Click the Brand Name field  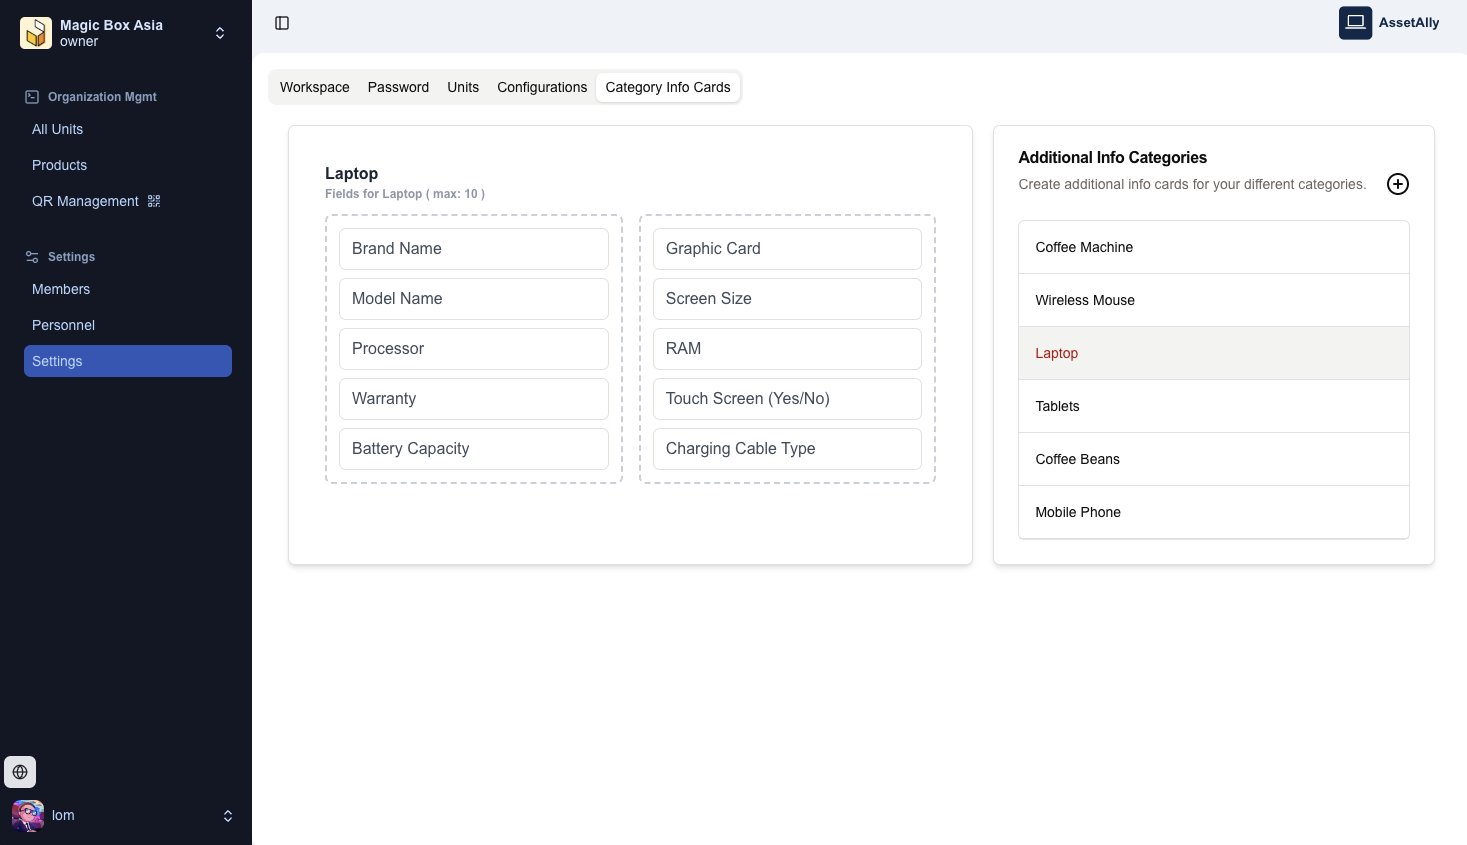[473, 249]
